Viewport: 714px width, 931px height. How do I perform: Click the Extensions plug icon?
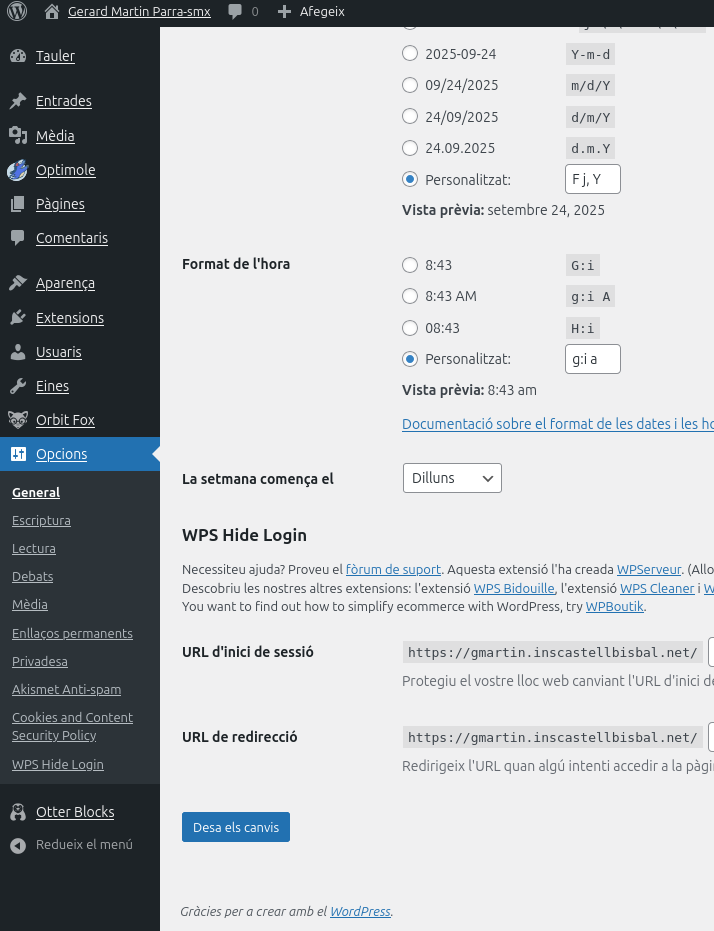pos(17,318)
